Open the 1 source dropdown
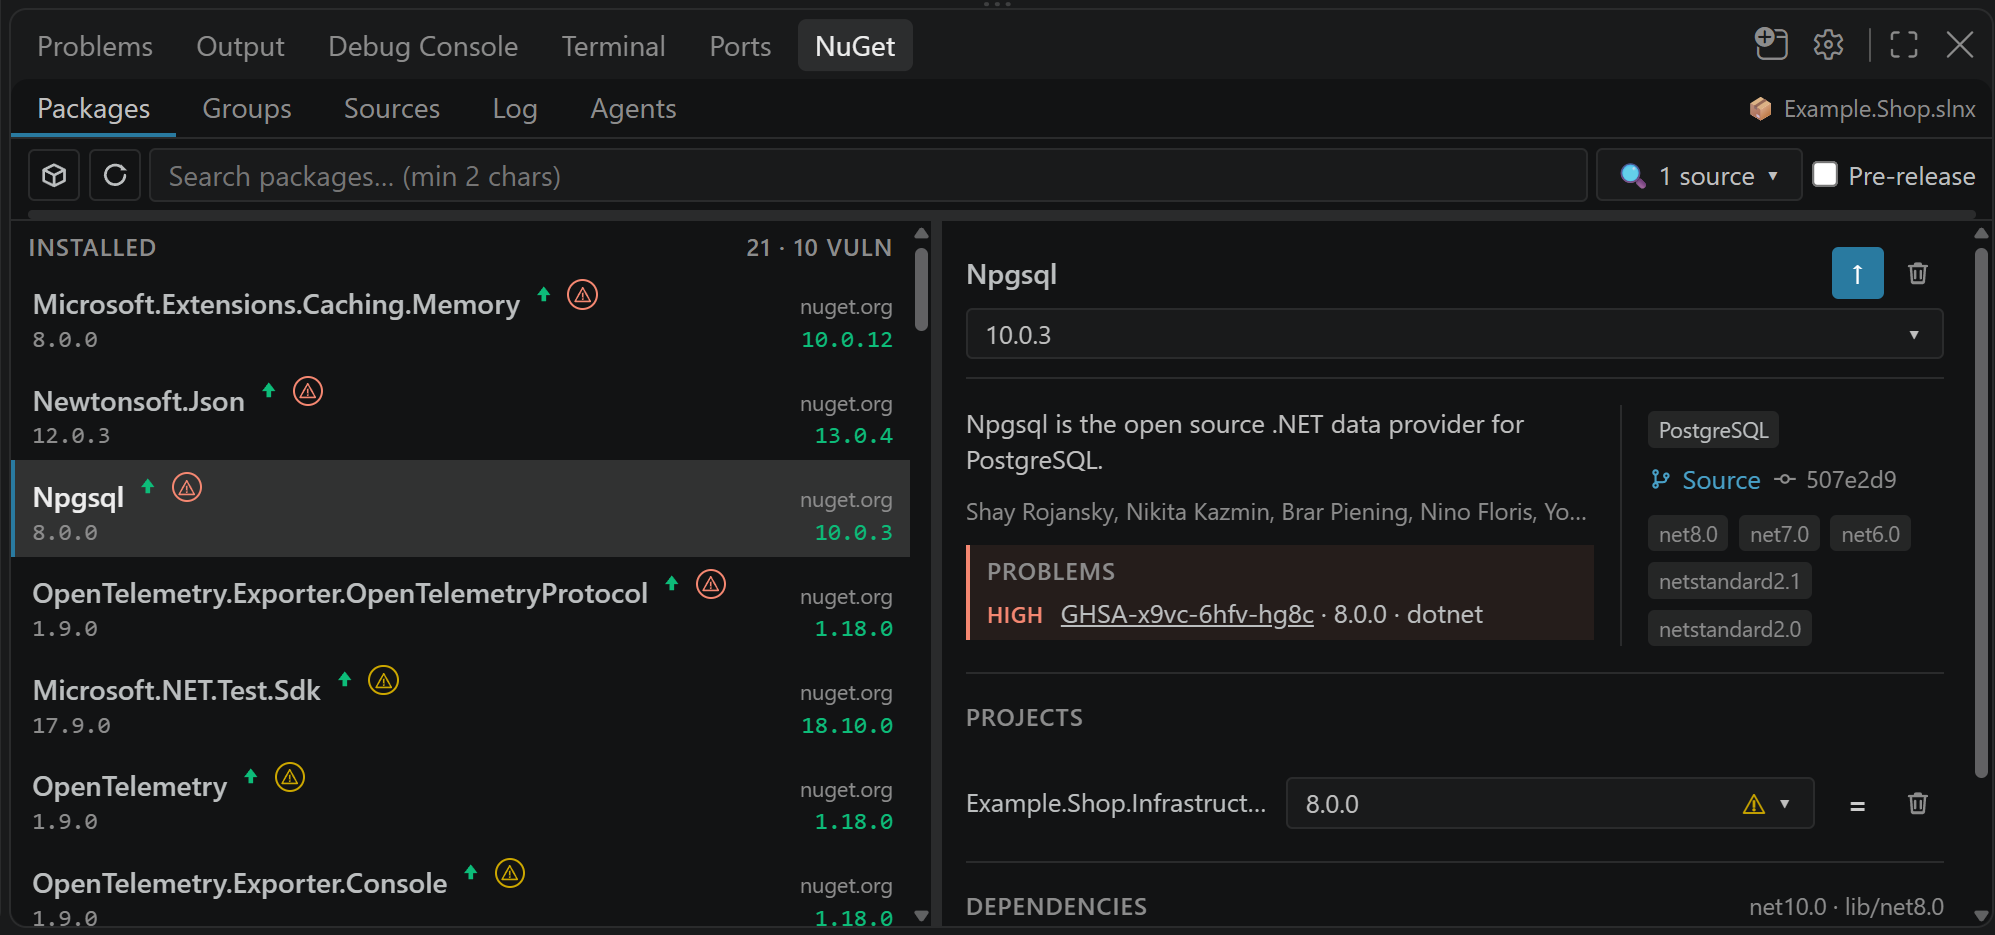The height and width of the screenshot is (935, 1995). coord(1699,175)
